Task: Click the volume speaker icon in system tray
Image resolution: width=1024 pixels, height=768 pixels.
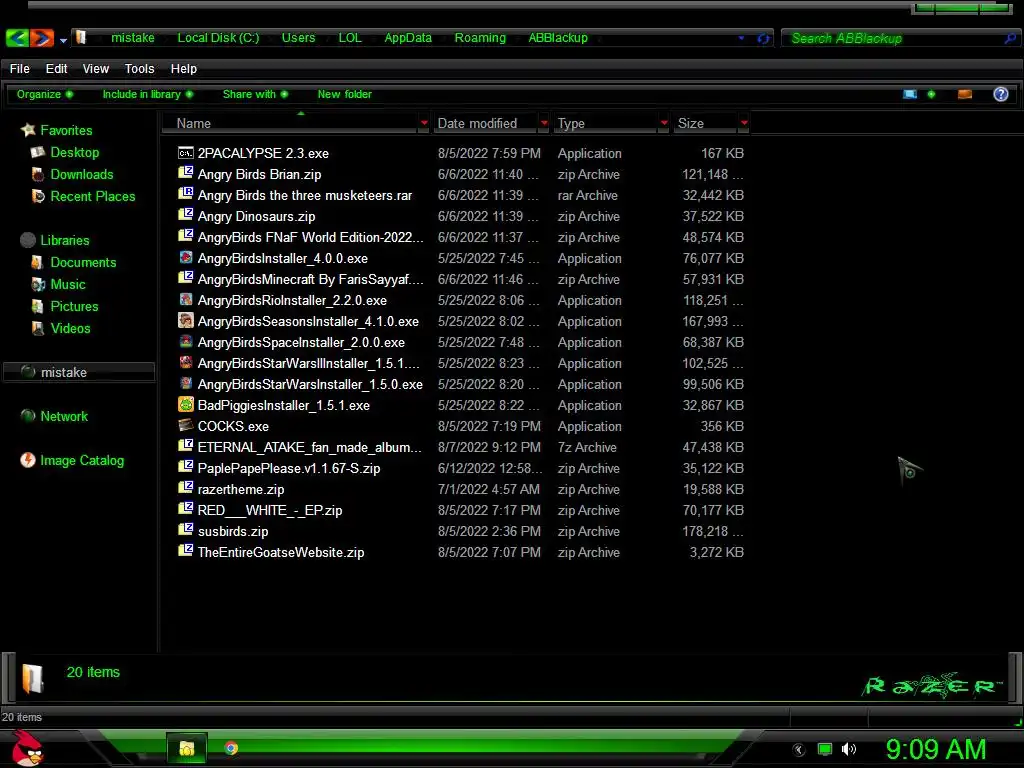Action: [x=848, y=749]
